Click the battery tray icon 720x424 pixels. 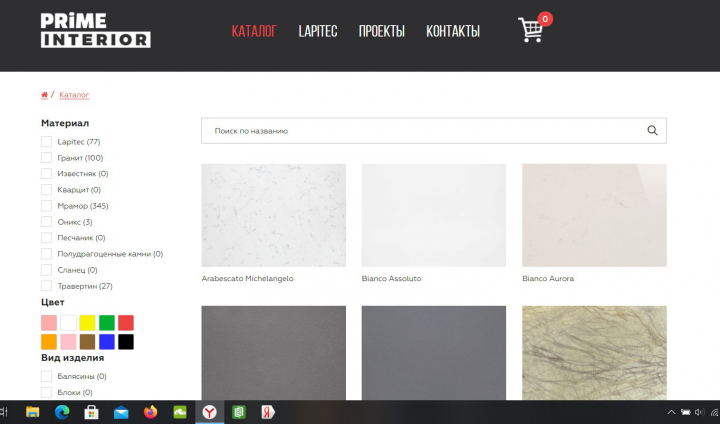click(686, 412)
